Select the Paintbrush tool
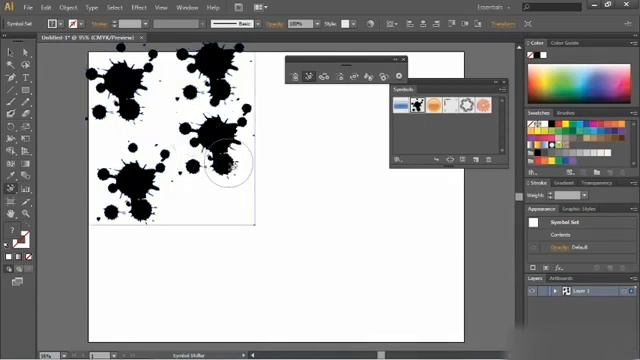Screen dimensions: 640x360 pyautogui.click(x=11, y=102)
